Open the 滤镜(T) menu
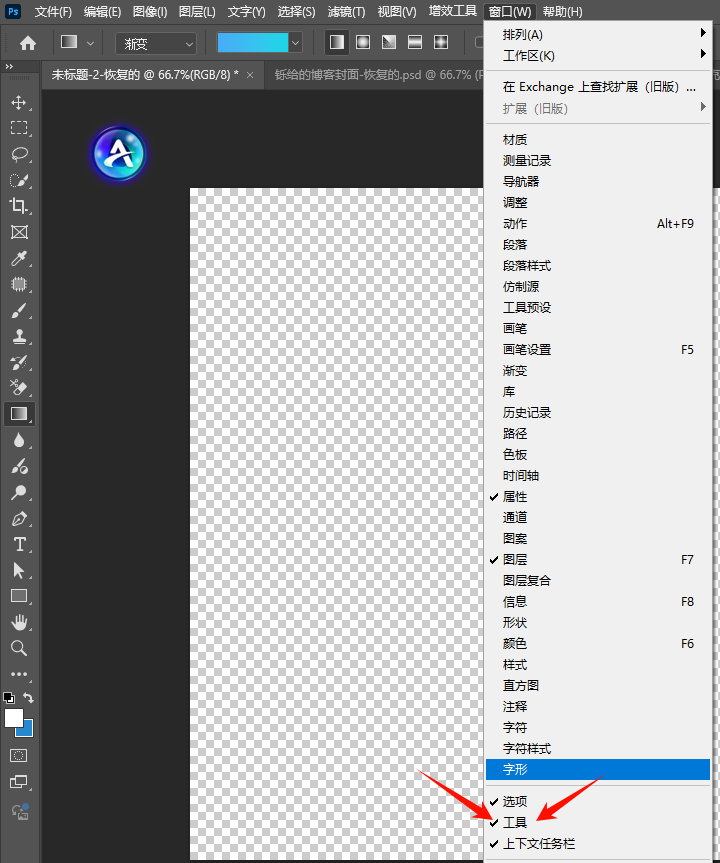The width and height of the screenshot is (720, 863). [x=347, y=12]
